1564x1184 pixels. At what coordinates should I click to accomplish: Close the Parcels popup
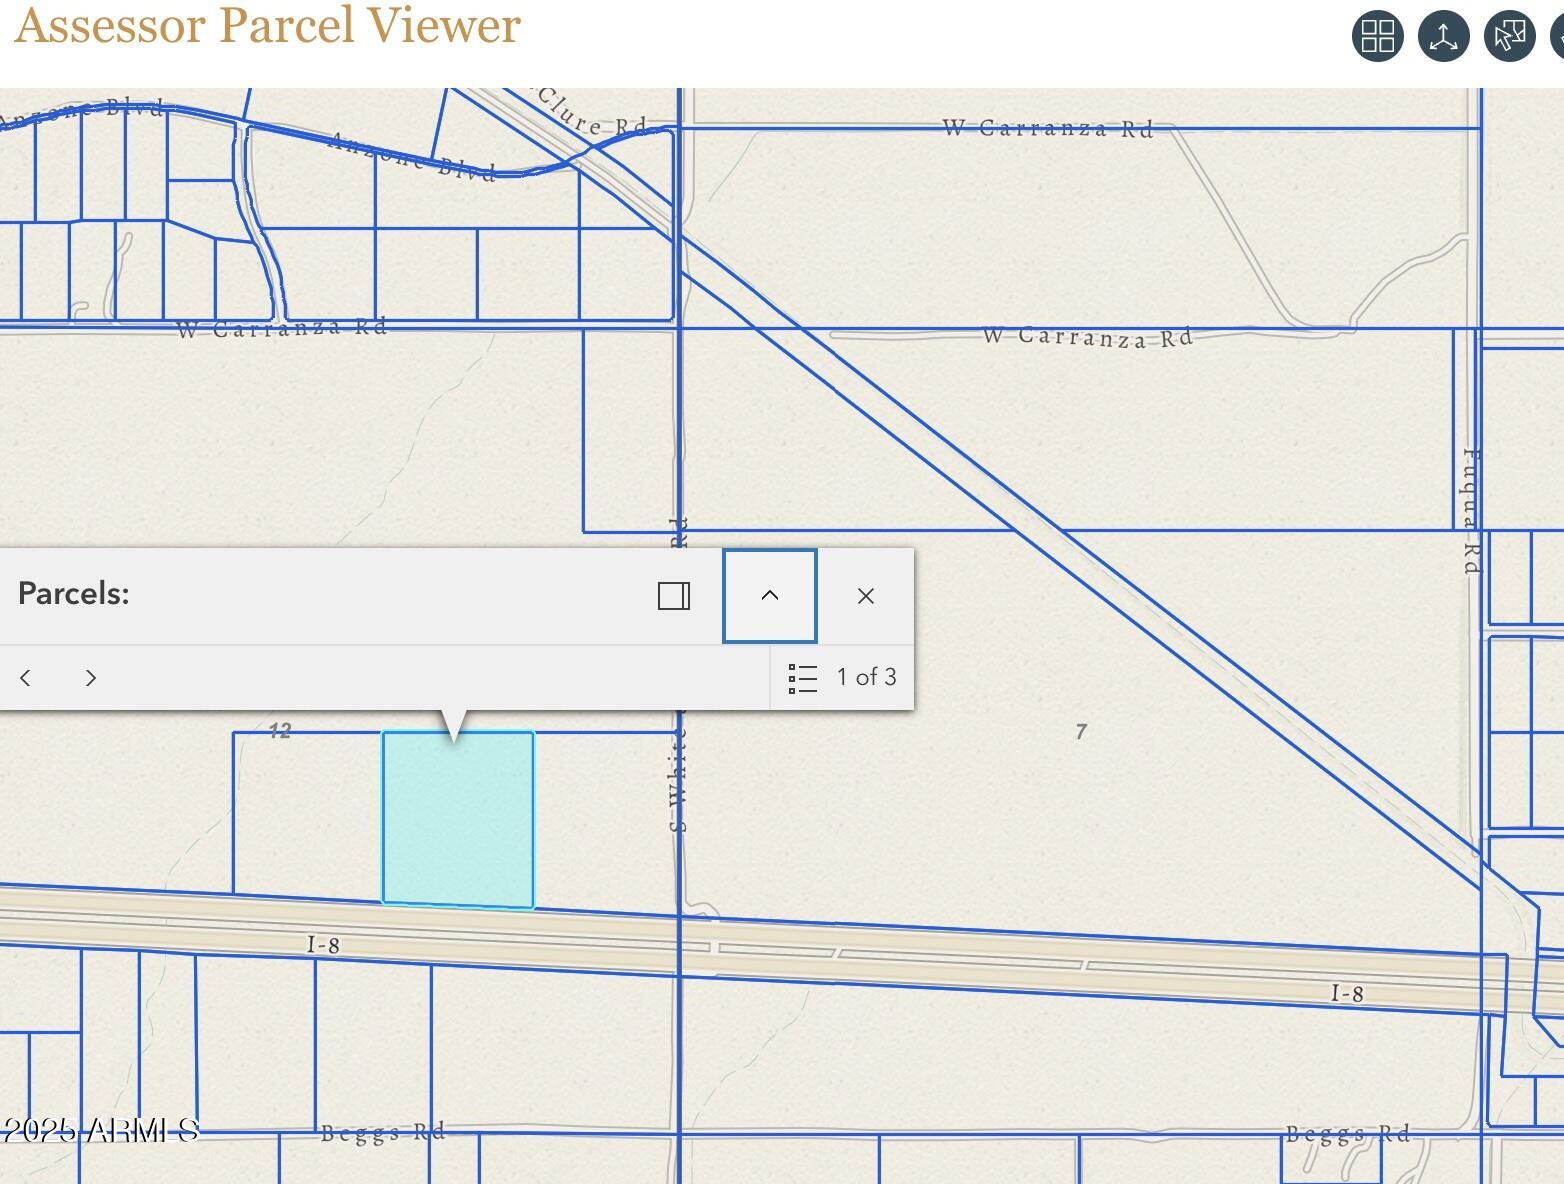tap(864, 596)
